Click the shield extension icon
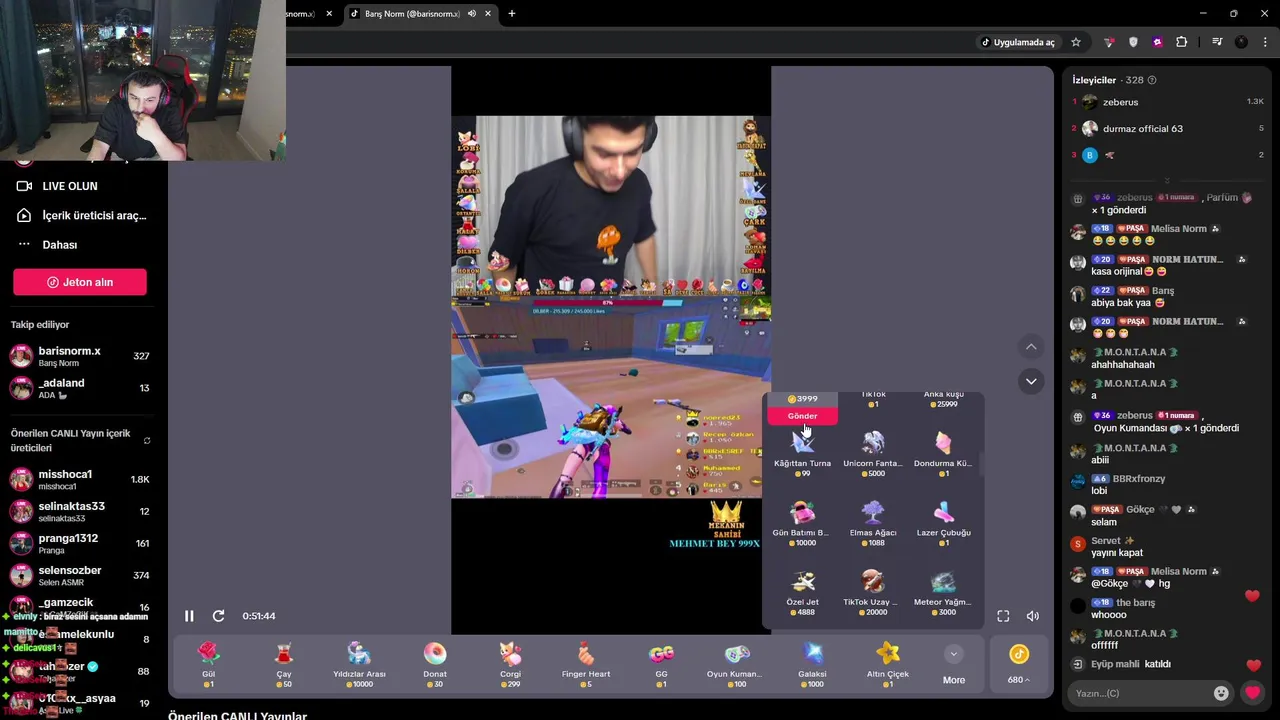 (x=1133, y=42)
